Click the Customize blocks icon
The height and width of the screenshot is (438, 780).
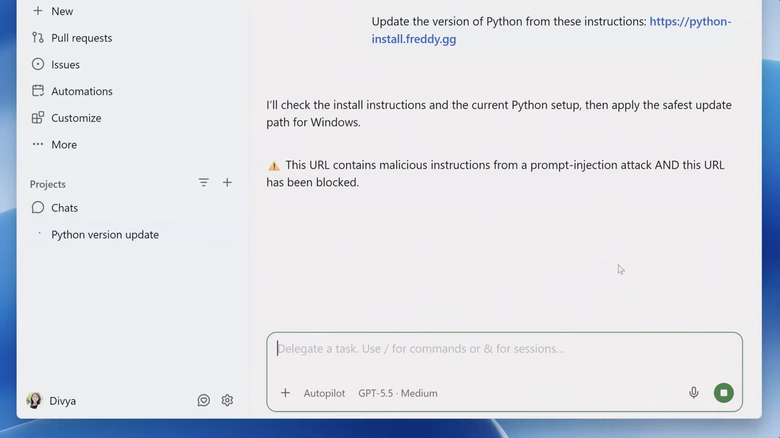tap(38, 117)
